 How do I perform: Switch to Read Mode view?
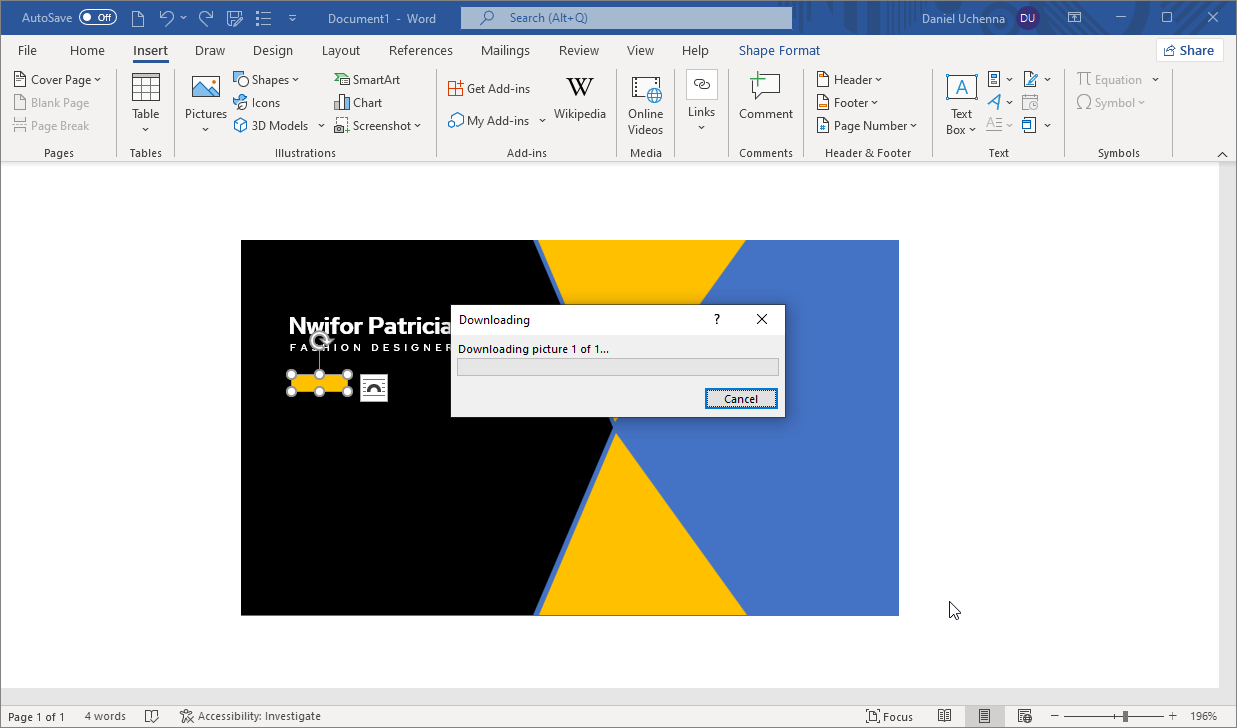944,716
